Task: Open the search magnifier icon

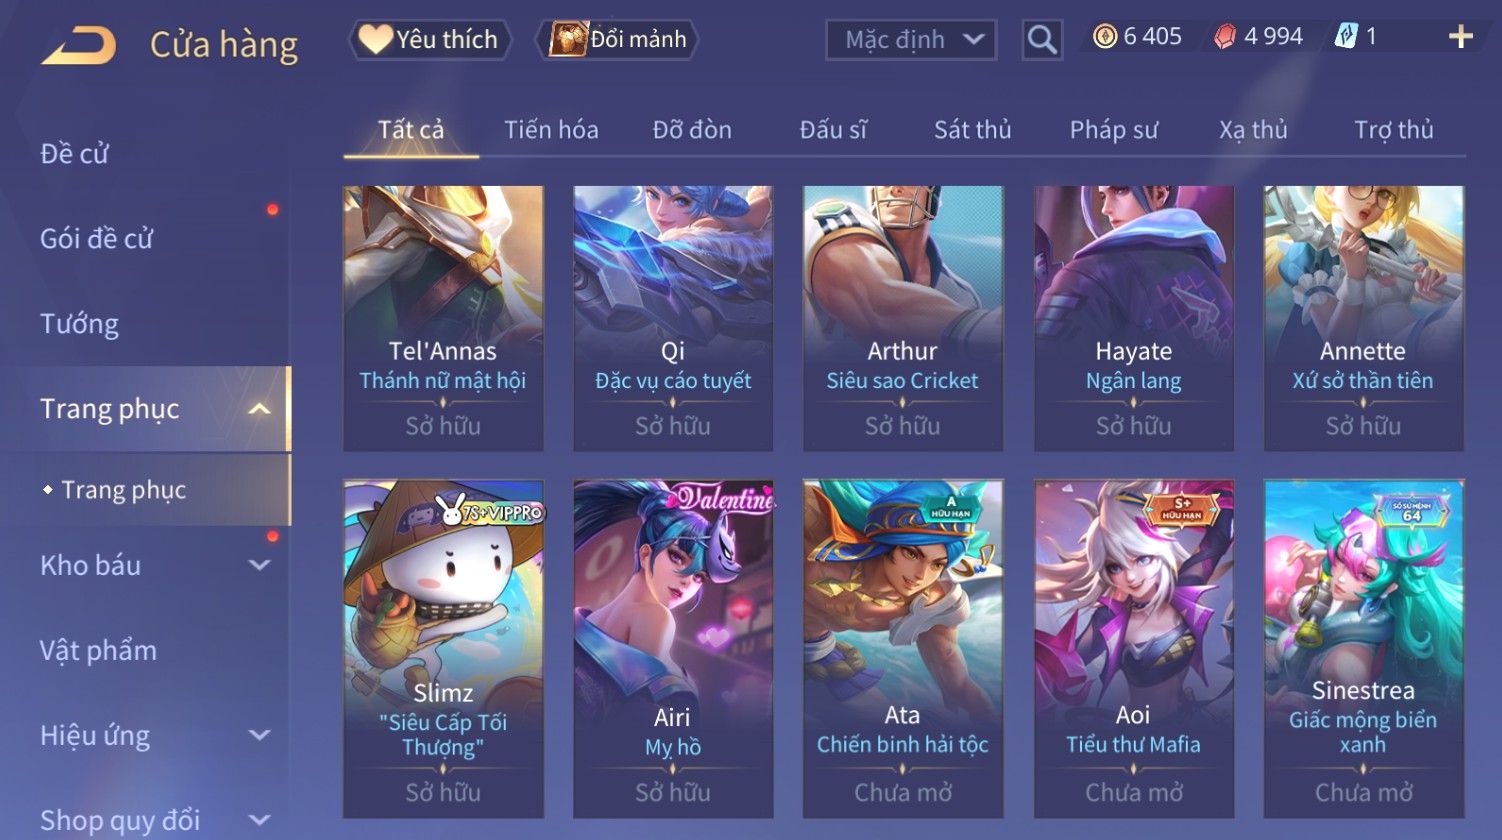Action: [x=1042, y=40]
